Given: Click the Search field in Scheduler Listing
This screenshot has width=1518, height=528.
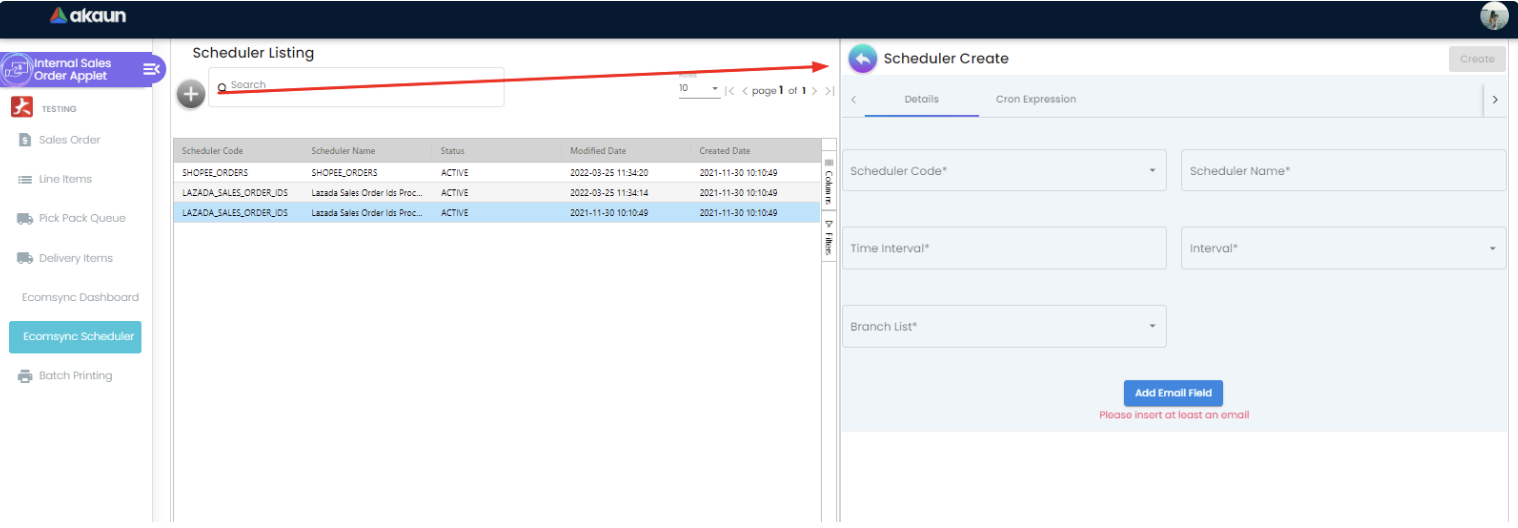Looking at the screenshot, I should [356, 87].
